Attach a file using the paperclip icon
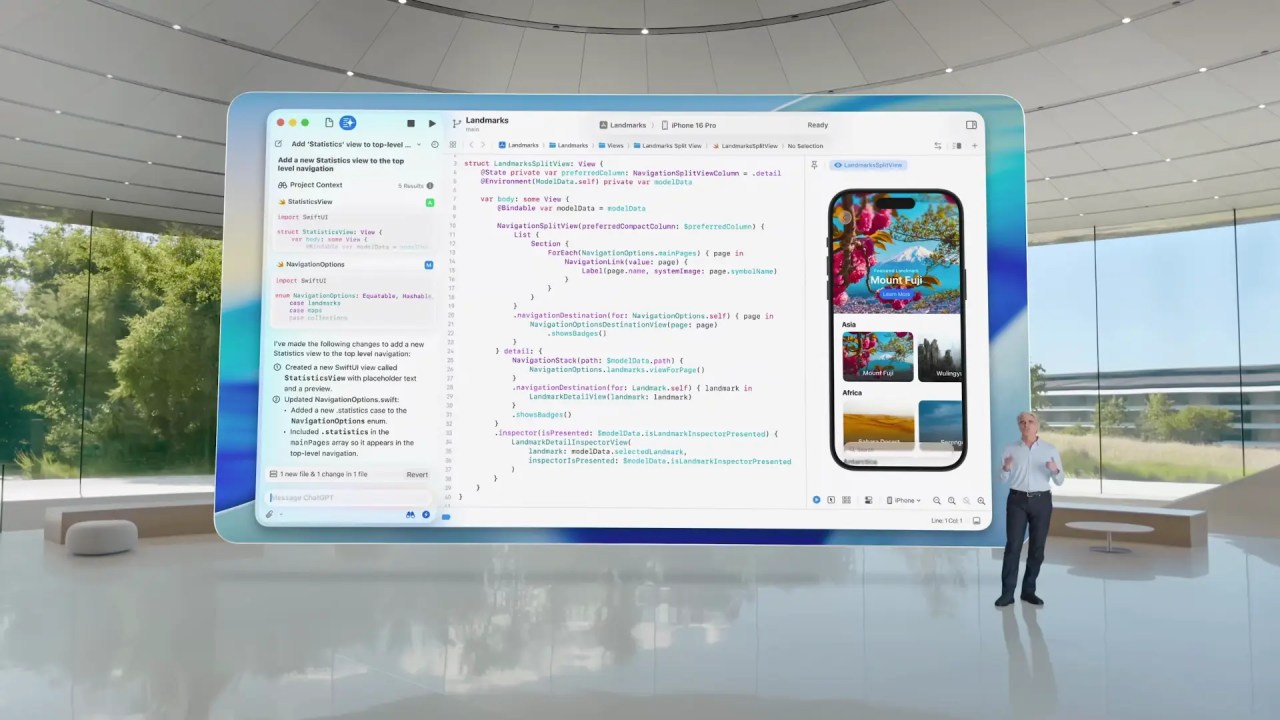The height and width of the screenshot is (720, 1280). pyautogui.click(x=269, y=514)
